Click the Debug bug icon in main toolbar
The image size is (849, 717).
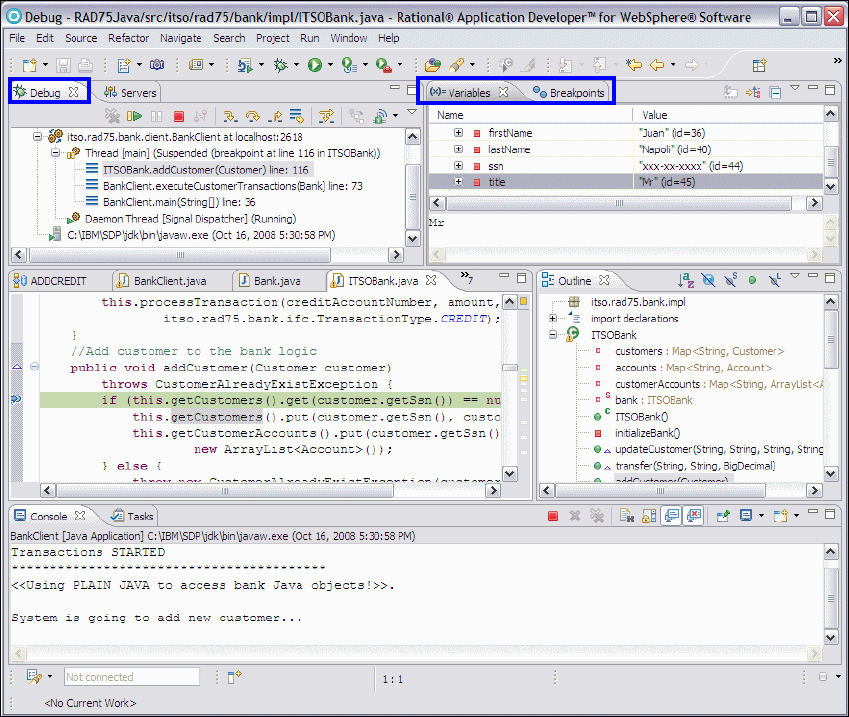[280, 65]
